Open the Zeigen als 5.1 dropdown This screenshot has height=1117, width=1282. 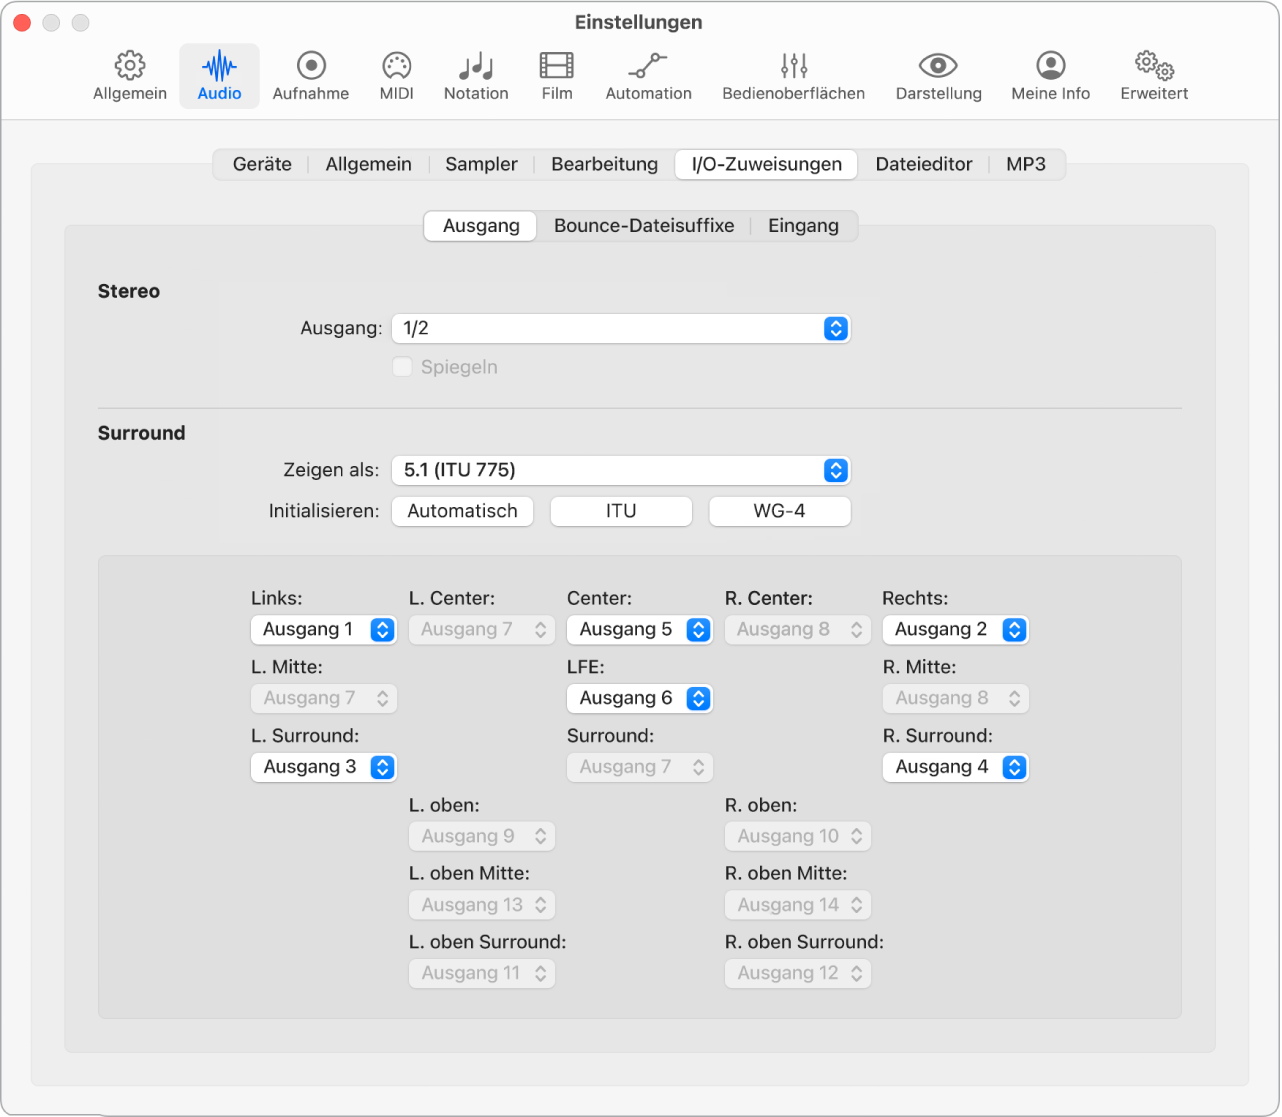(620, 470)
